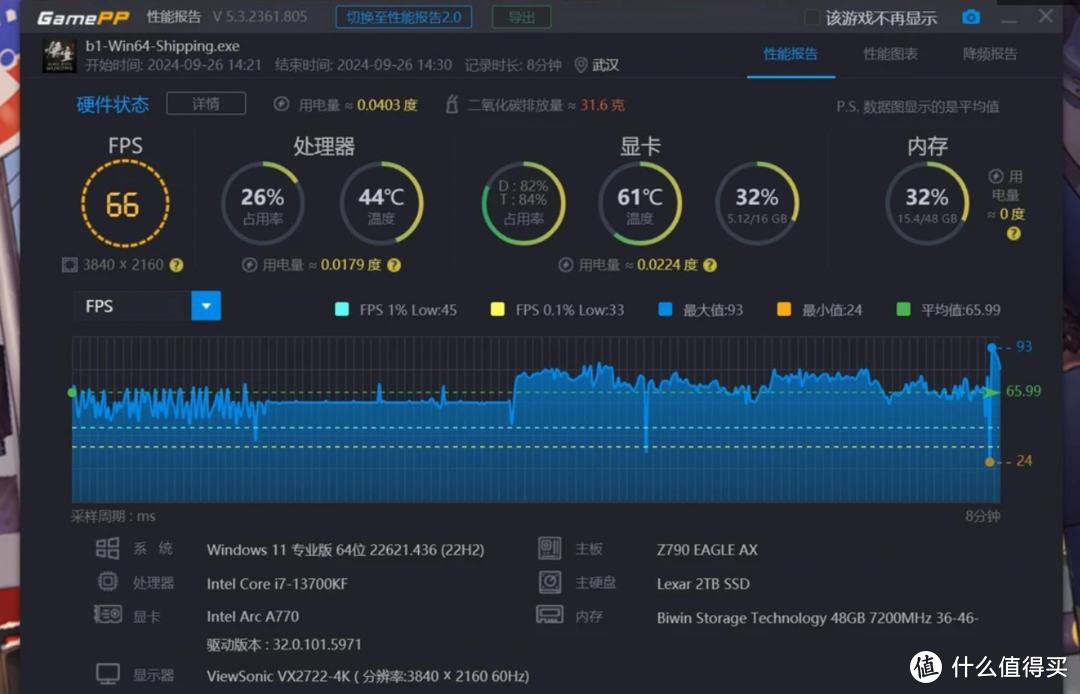Open the FPS metric dropdown arrow
This screenshot has width=1080, height=694.
click(206, 306)
